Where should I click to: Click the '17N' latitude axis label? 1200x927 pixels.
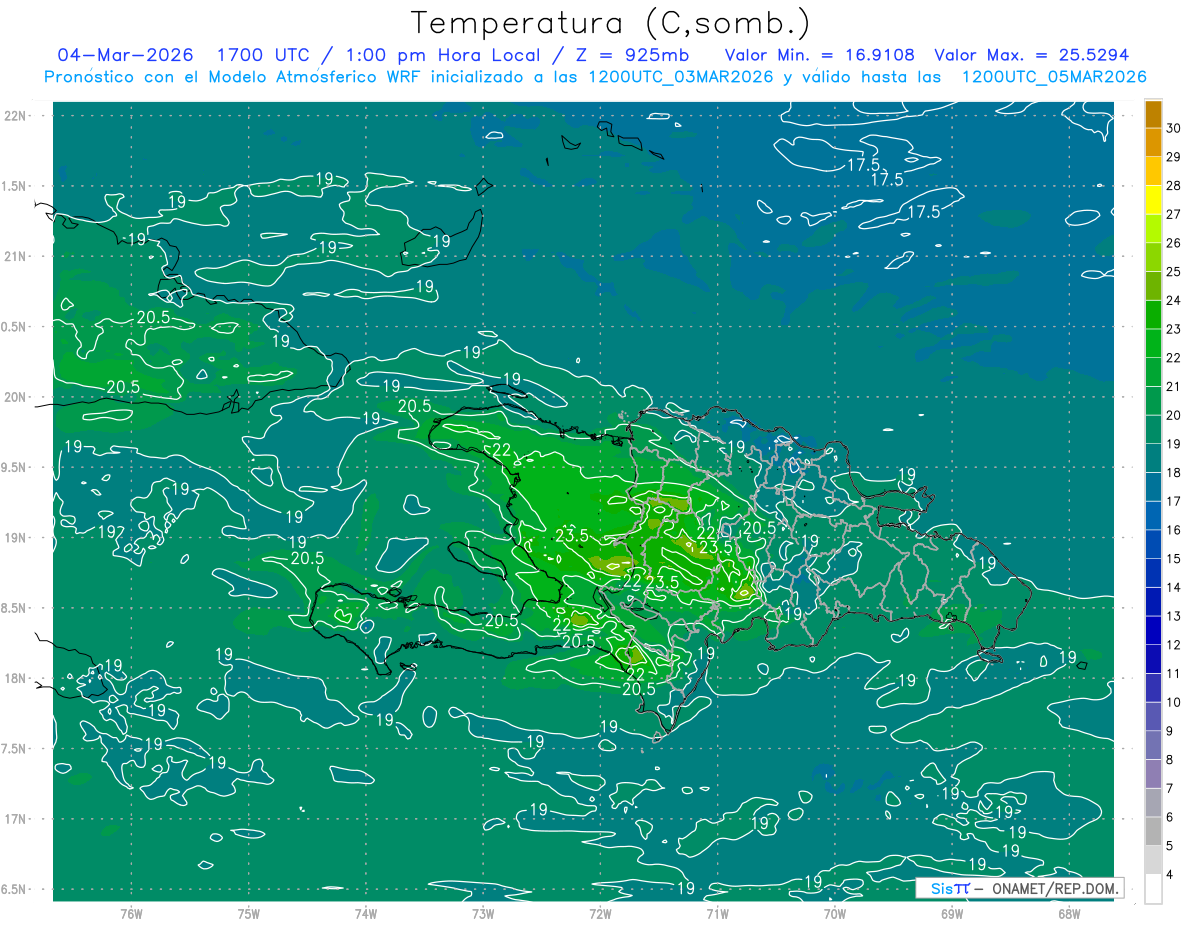point(16,820)
